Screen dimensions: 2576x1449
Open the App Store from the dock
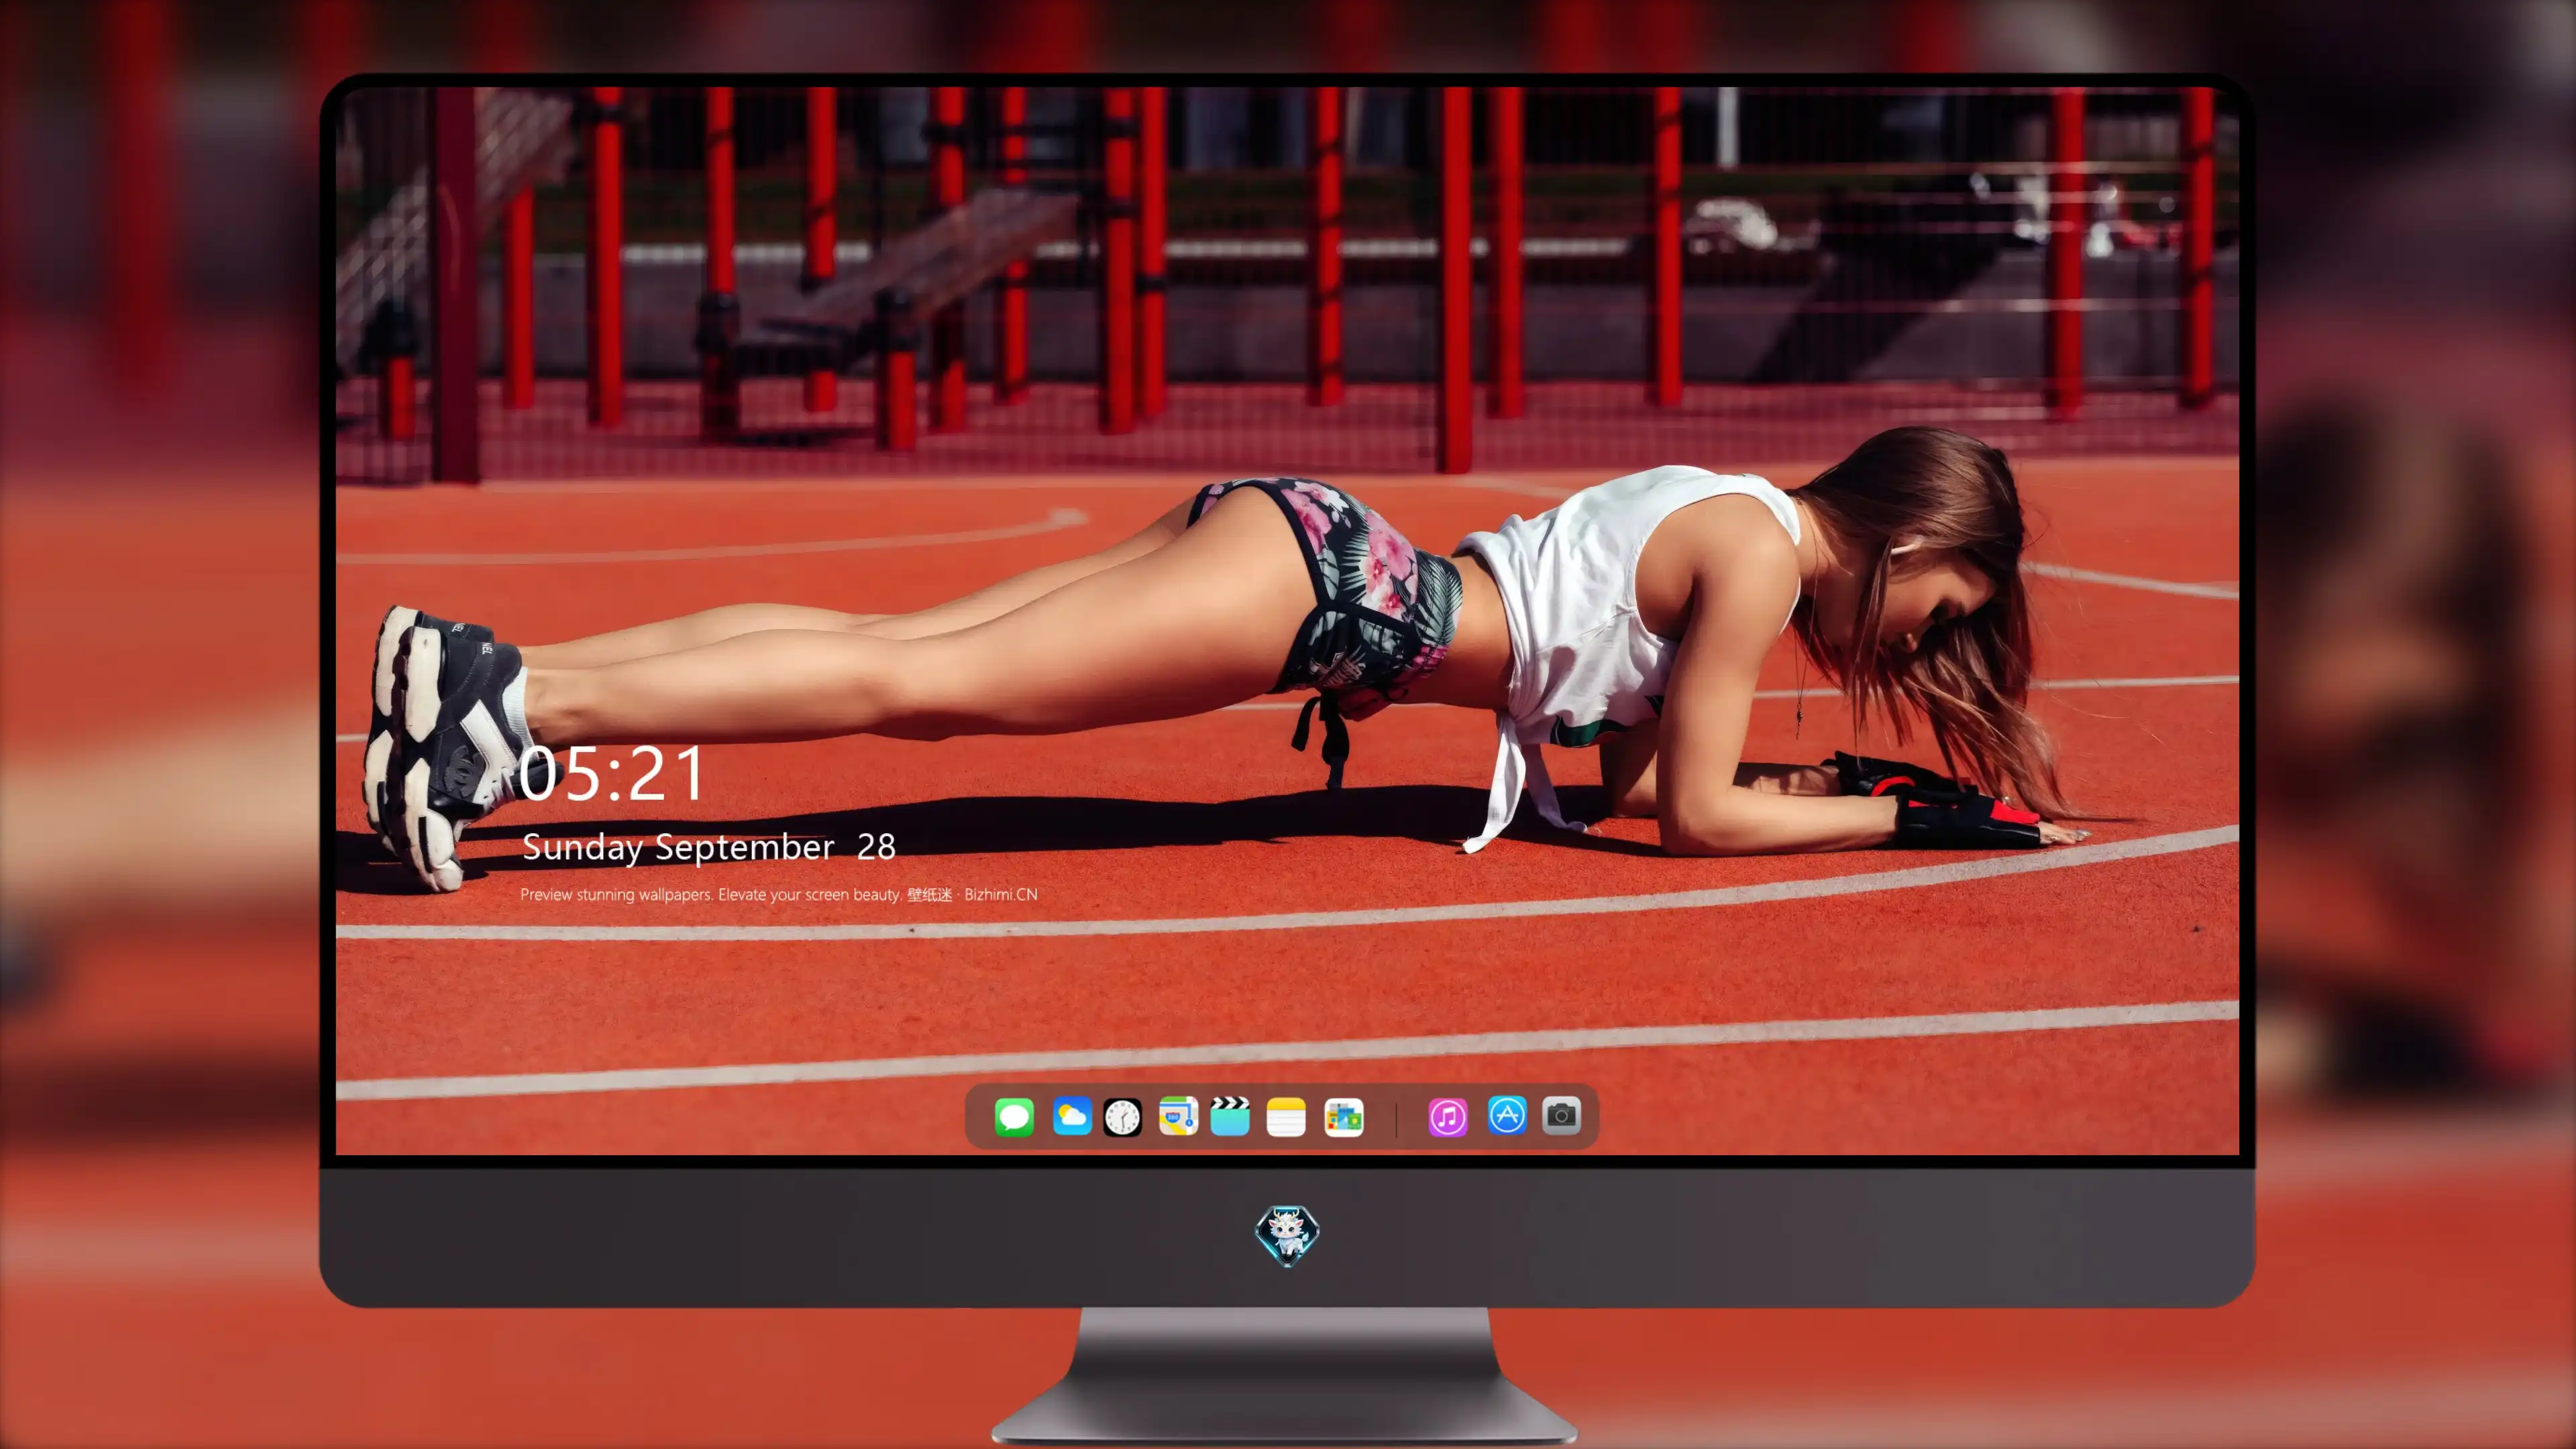tap(1507, 1115)
